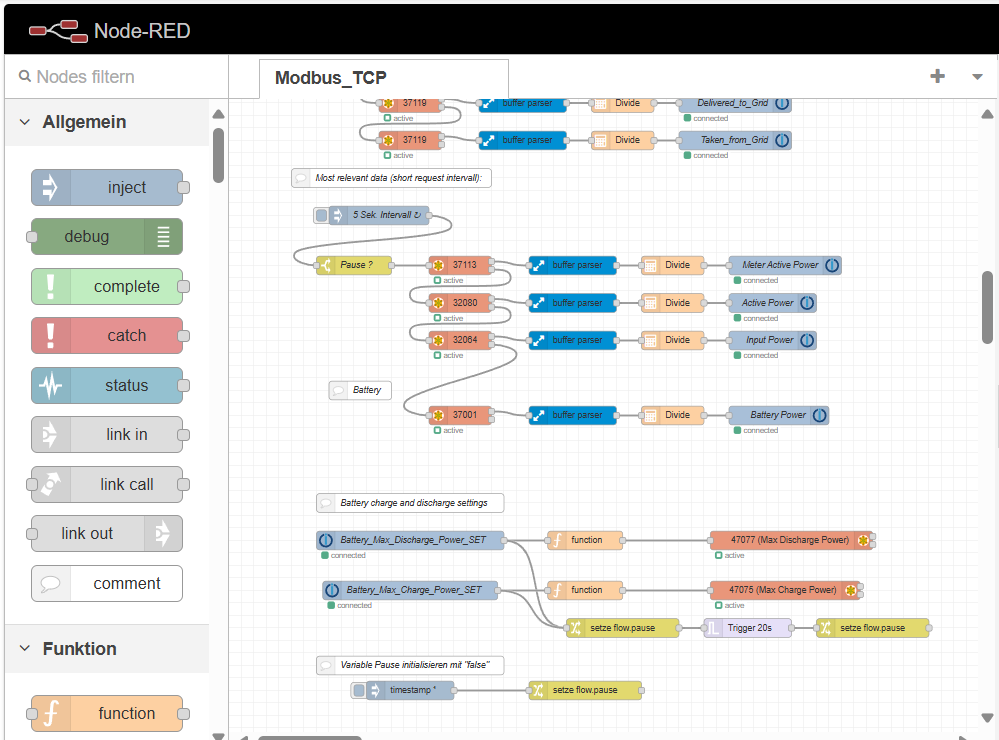The height and width of the screenshot is (740, 999).
Task: Open the flow tab list dropdown
Action: (x=977, y=76)
